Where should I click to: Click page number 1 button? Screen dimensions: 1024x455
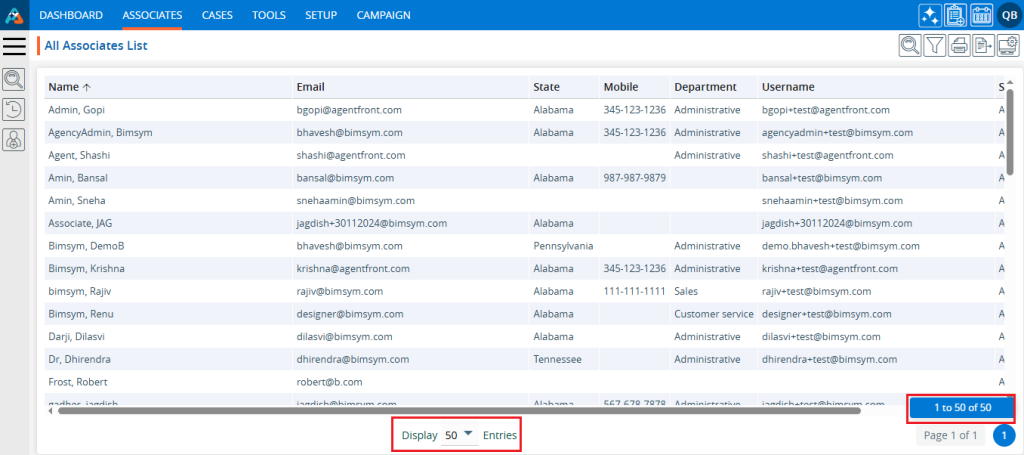coord(1004,436)
